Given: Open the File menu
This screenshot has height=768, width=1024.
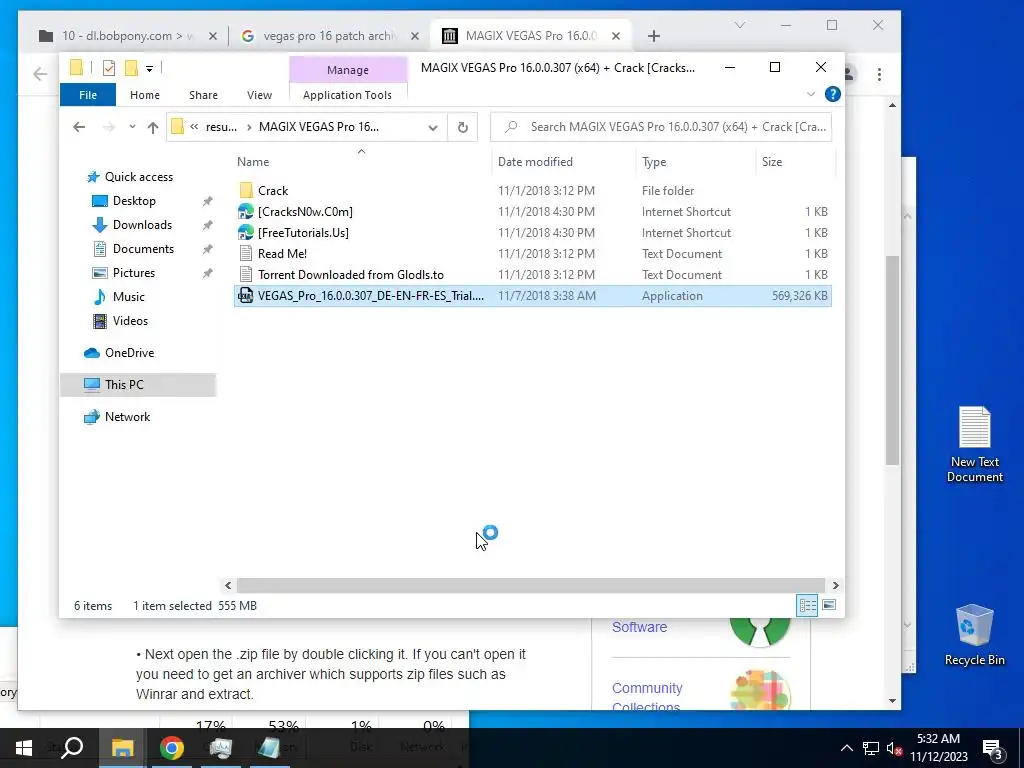Looking at the screenshot, I should click(88, 95).
